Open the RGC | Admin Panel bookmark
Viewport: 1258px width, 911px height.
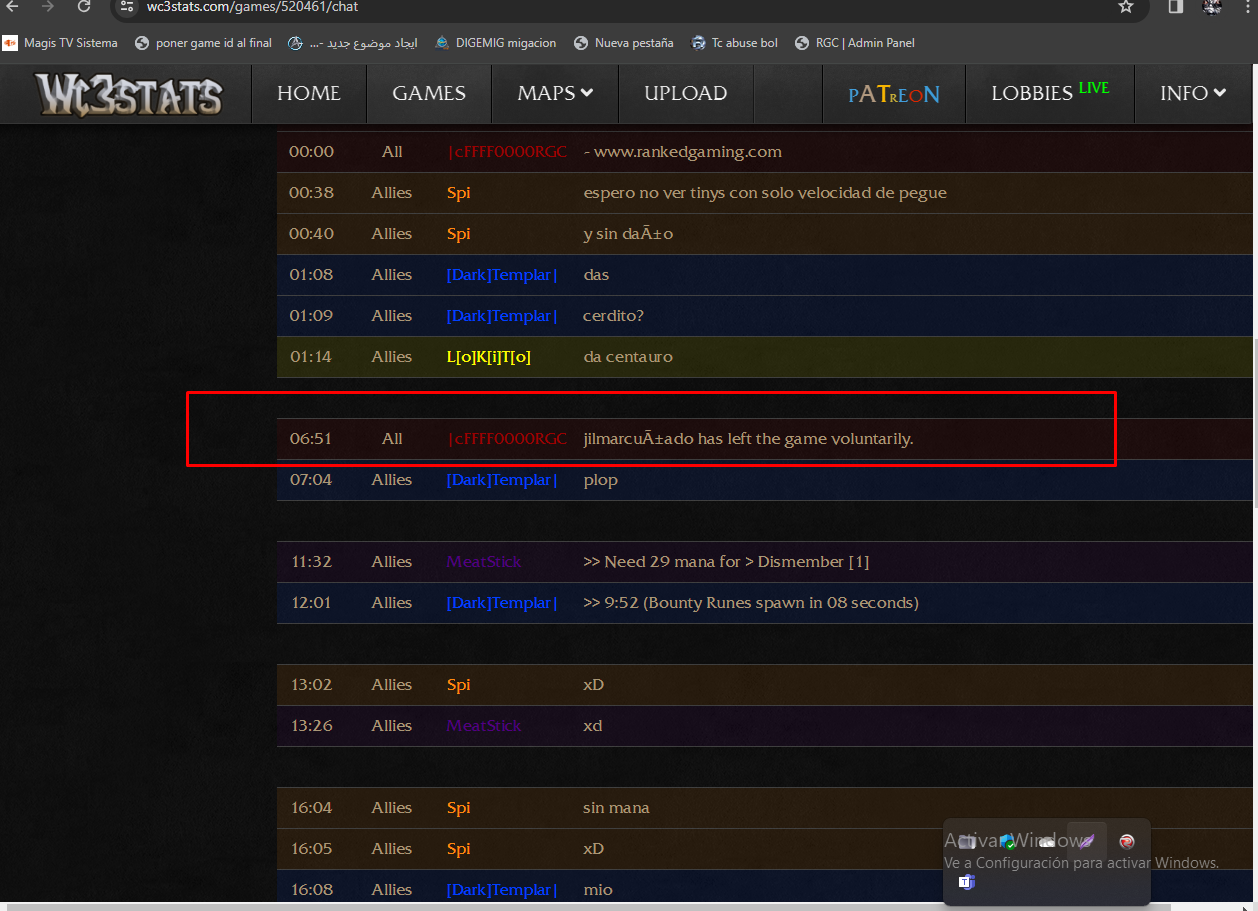click(x=854, y=43)
